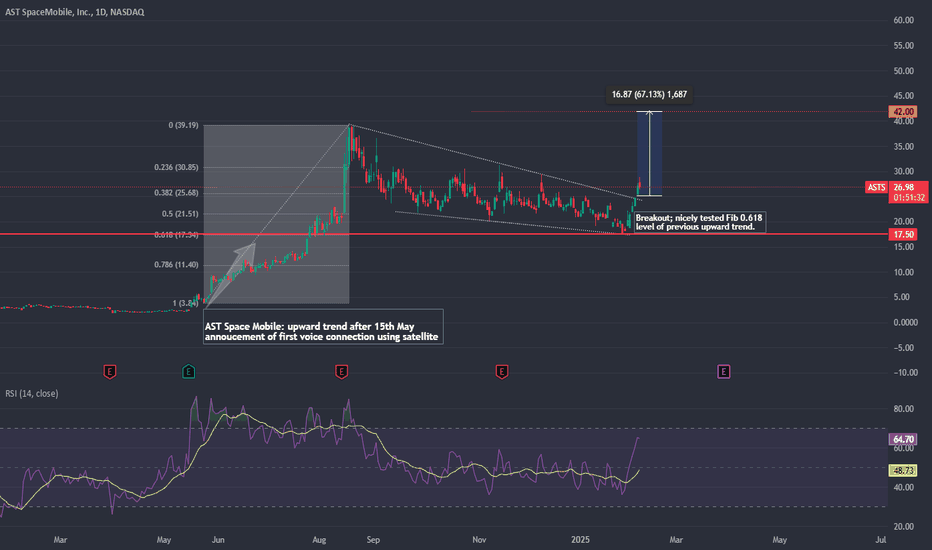
Task: Click the 0.0000 price scale value
Action: (905, 322)
